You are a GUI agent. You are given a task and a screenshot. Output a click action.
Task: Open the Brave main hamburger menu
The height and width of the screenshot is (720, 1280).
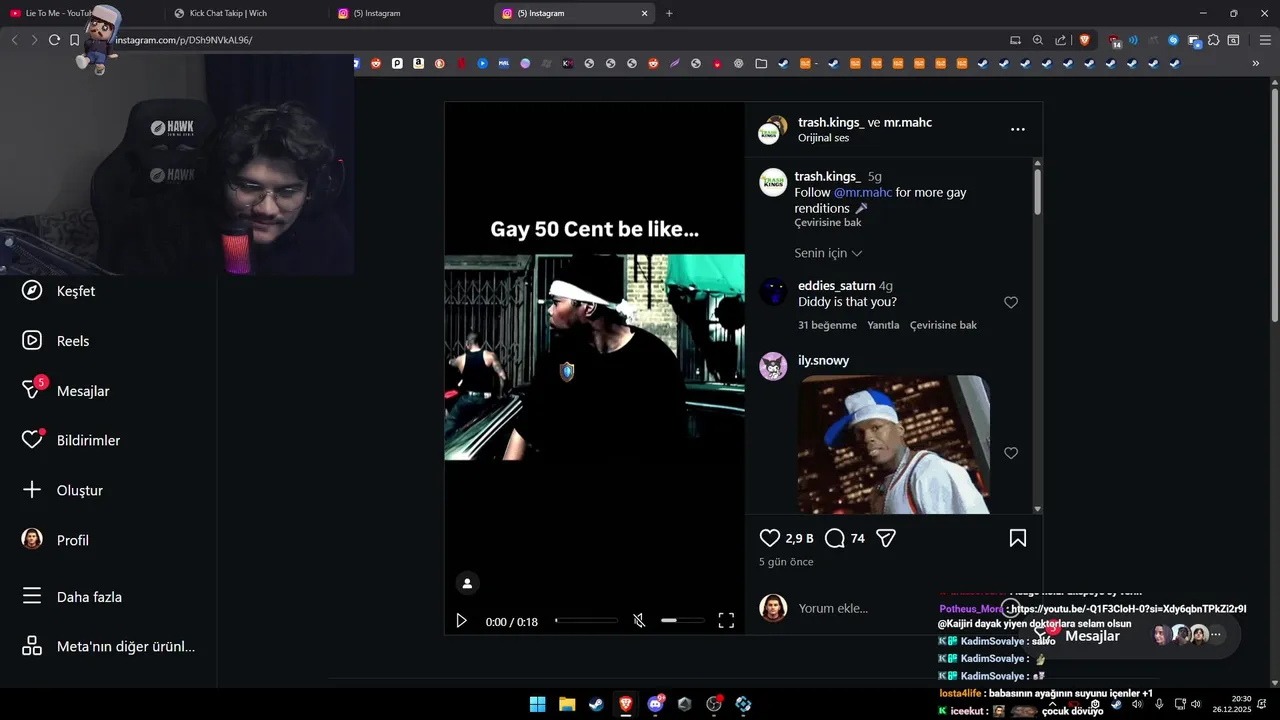click(1265, 40)
